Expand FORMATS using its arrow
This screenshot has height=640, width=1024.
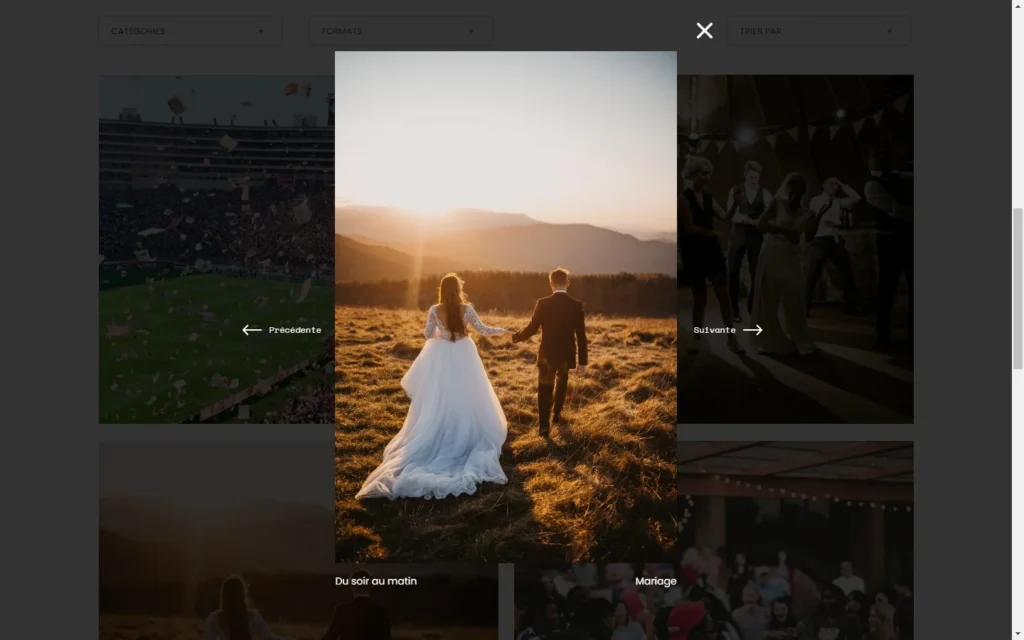[x=471, y=31]
